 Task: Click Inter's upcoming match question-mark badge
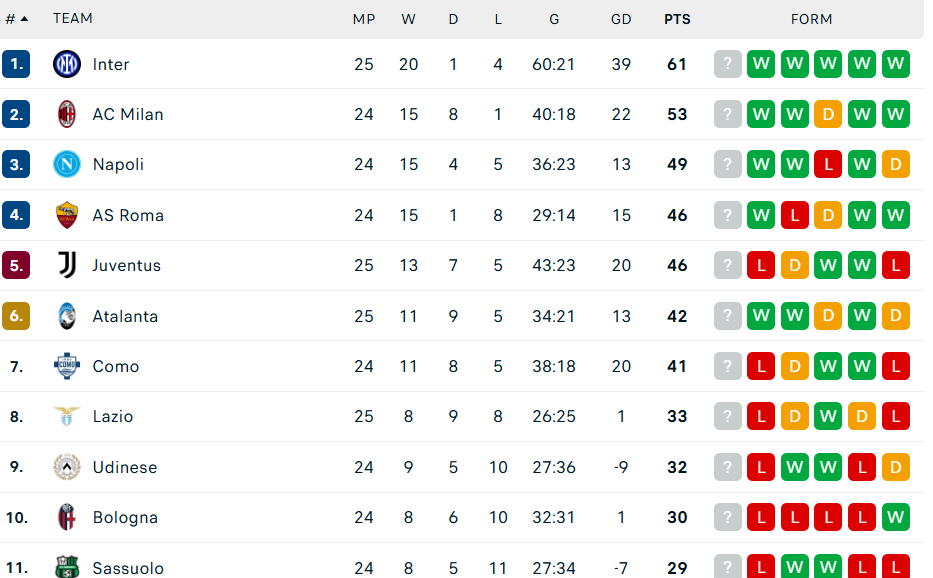pyautogui.click(x=728, y=64)
